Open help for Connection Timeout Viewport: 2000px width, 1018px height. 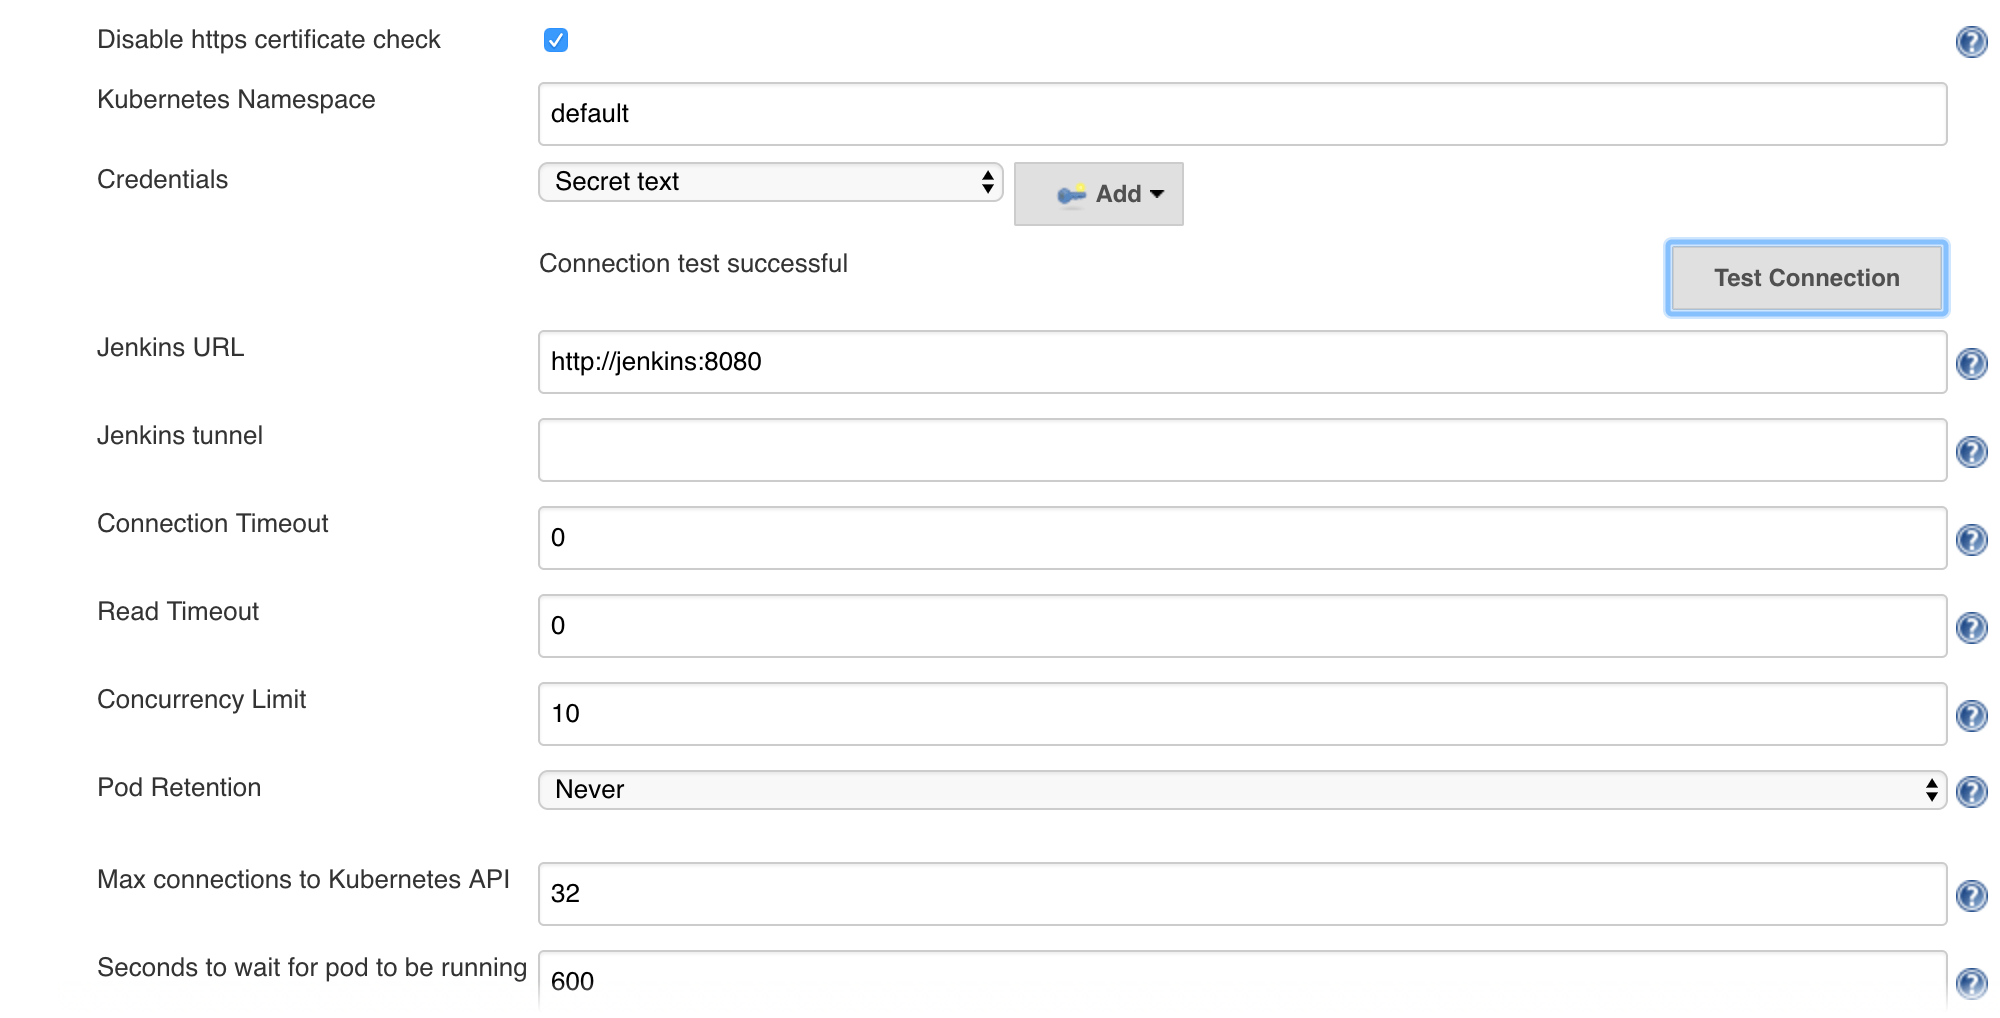click(1971, 540)
